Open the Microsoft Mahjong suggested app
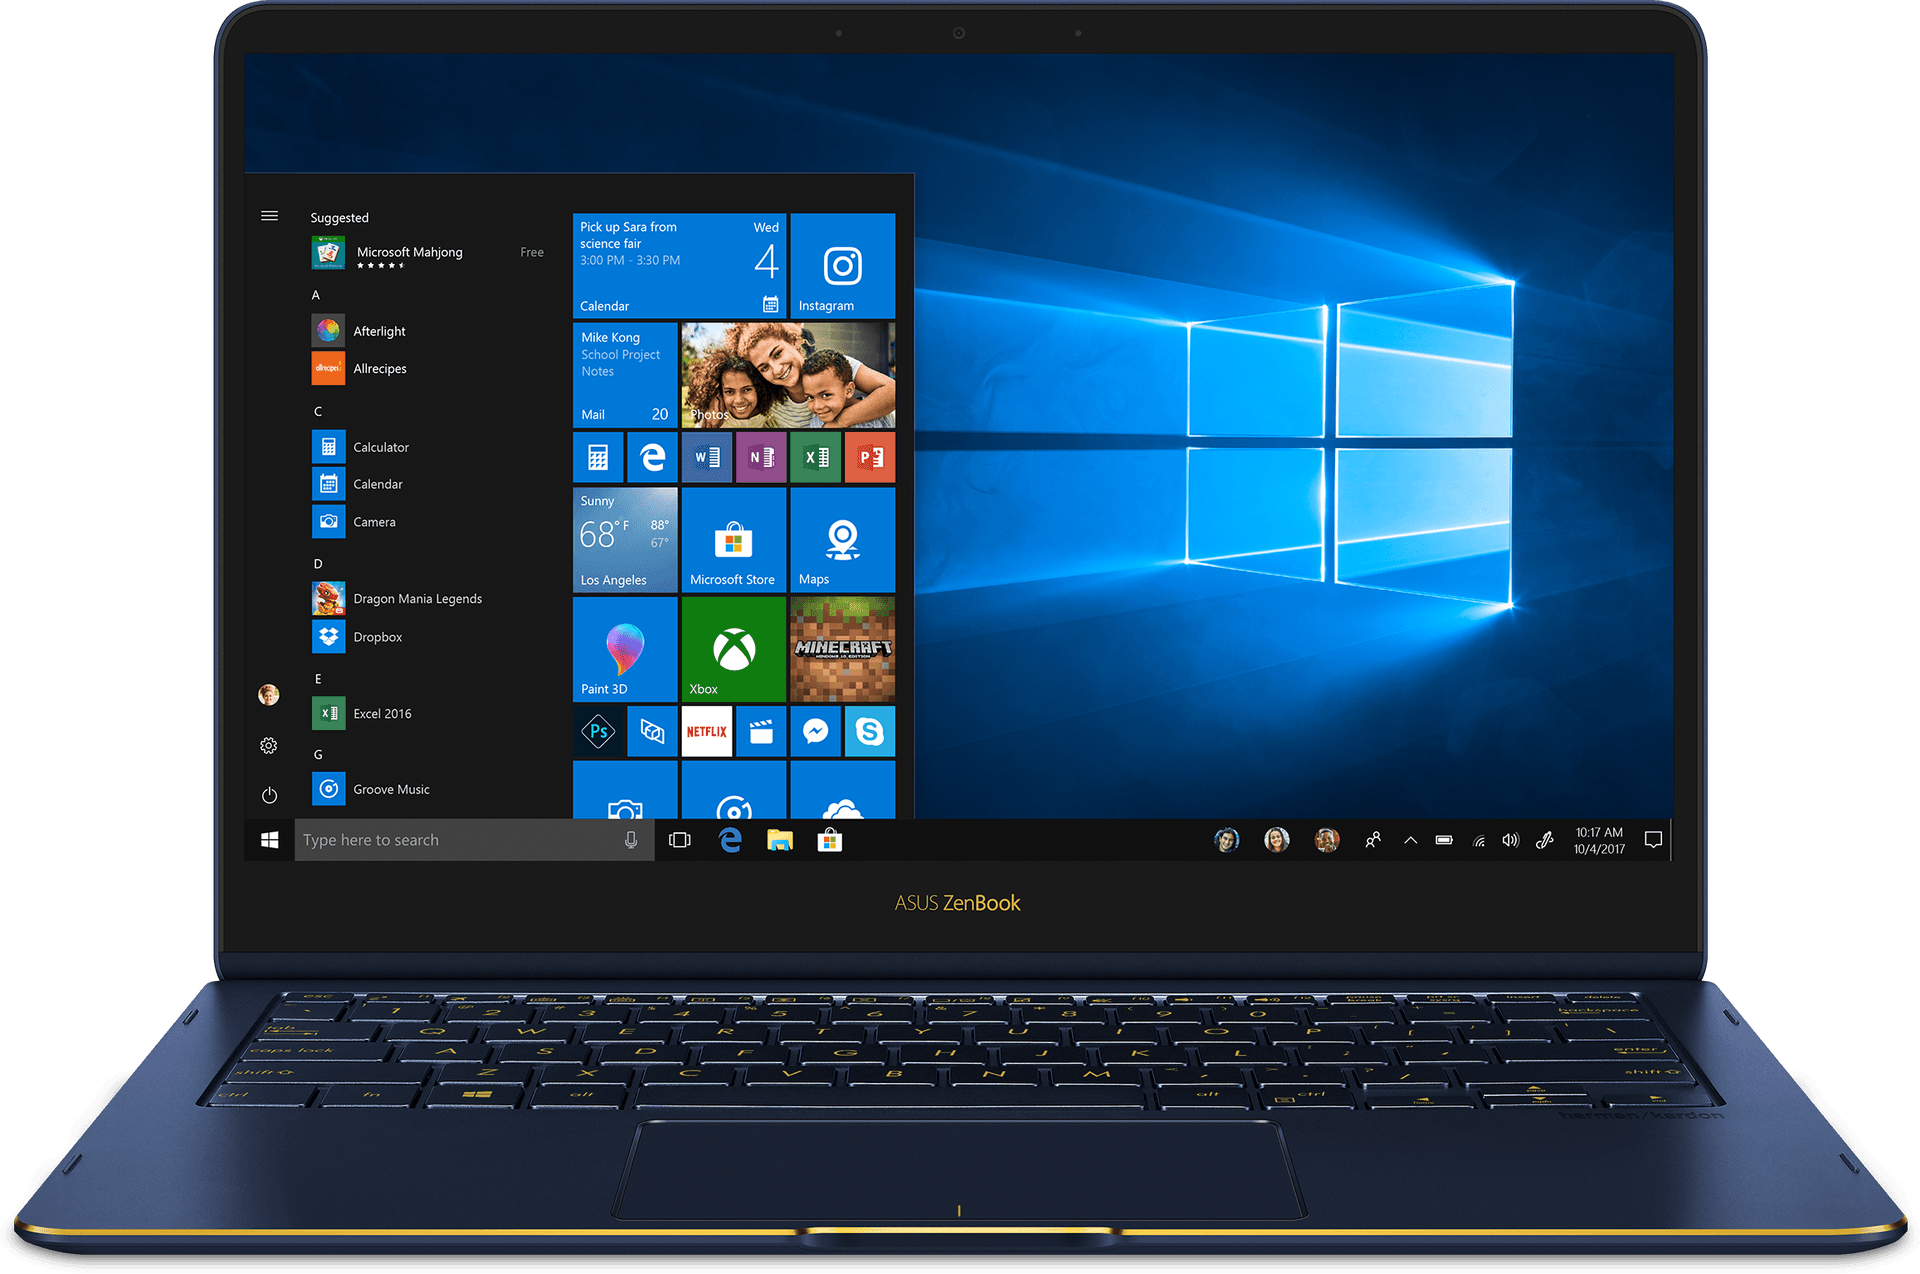1920x1274 pixels. click(x=428, y=253)
